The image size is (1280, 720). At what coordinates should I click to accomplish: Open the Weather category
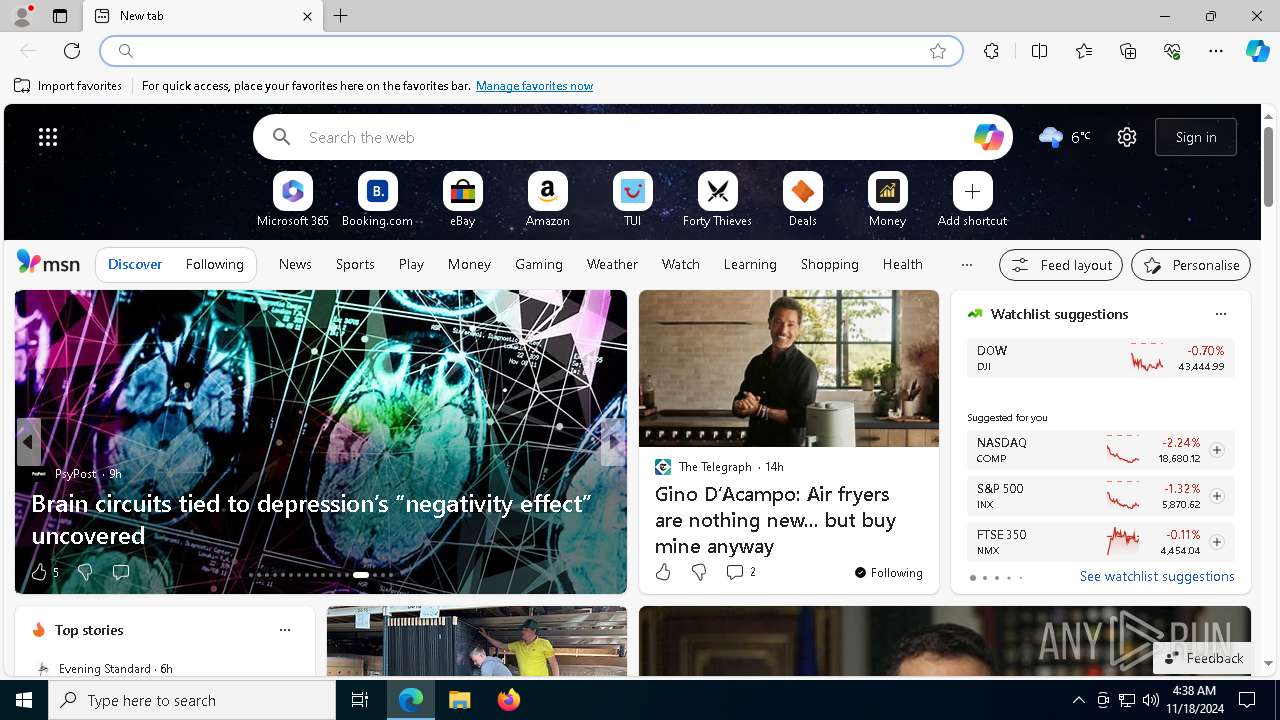pos(612,264)
